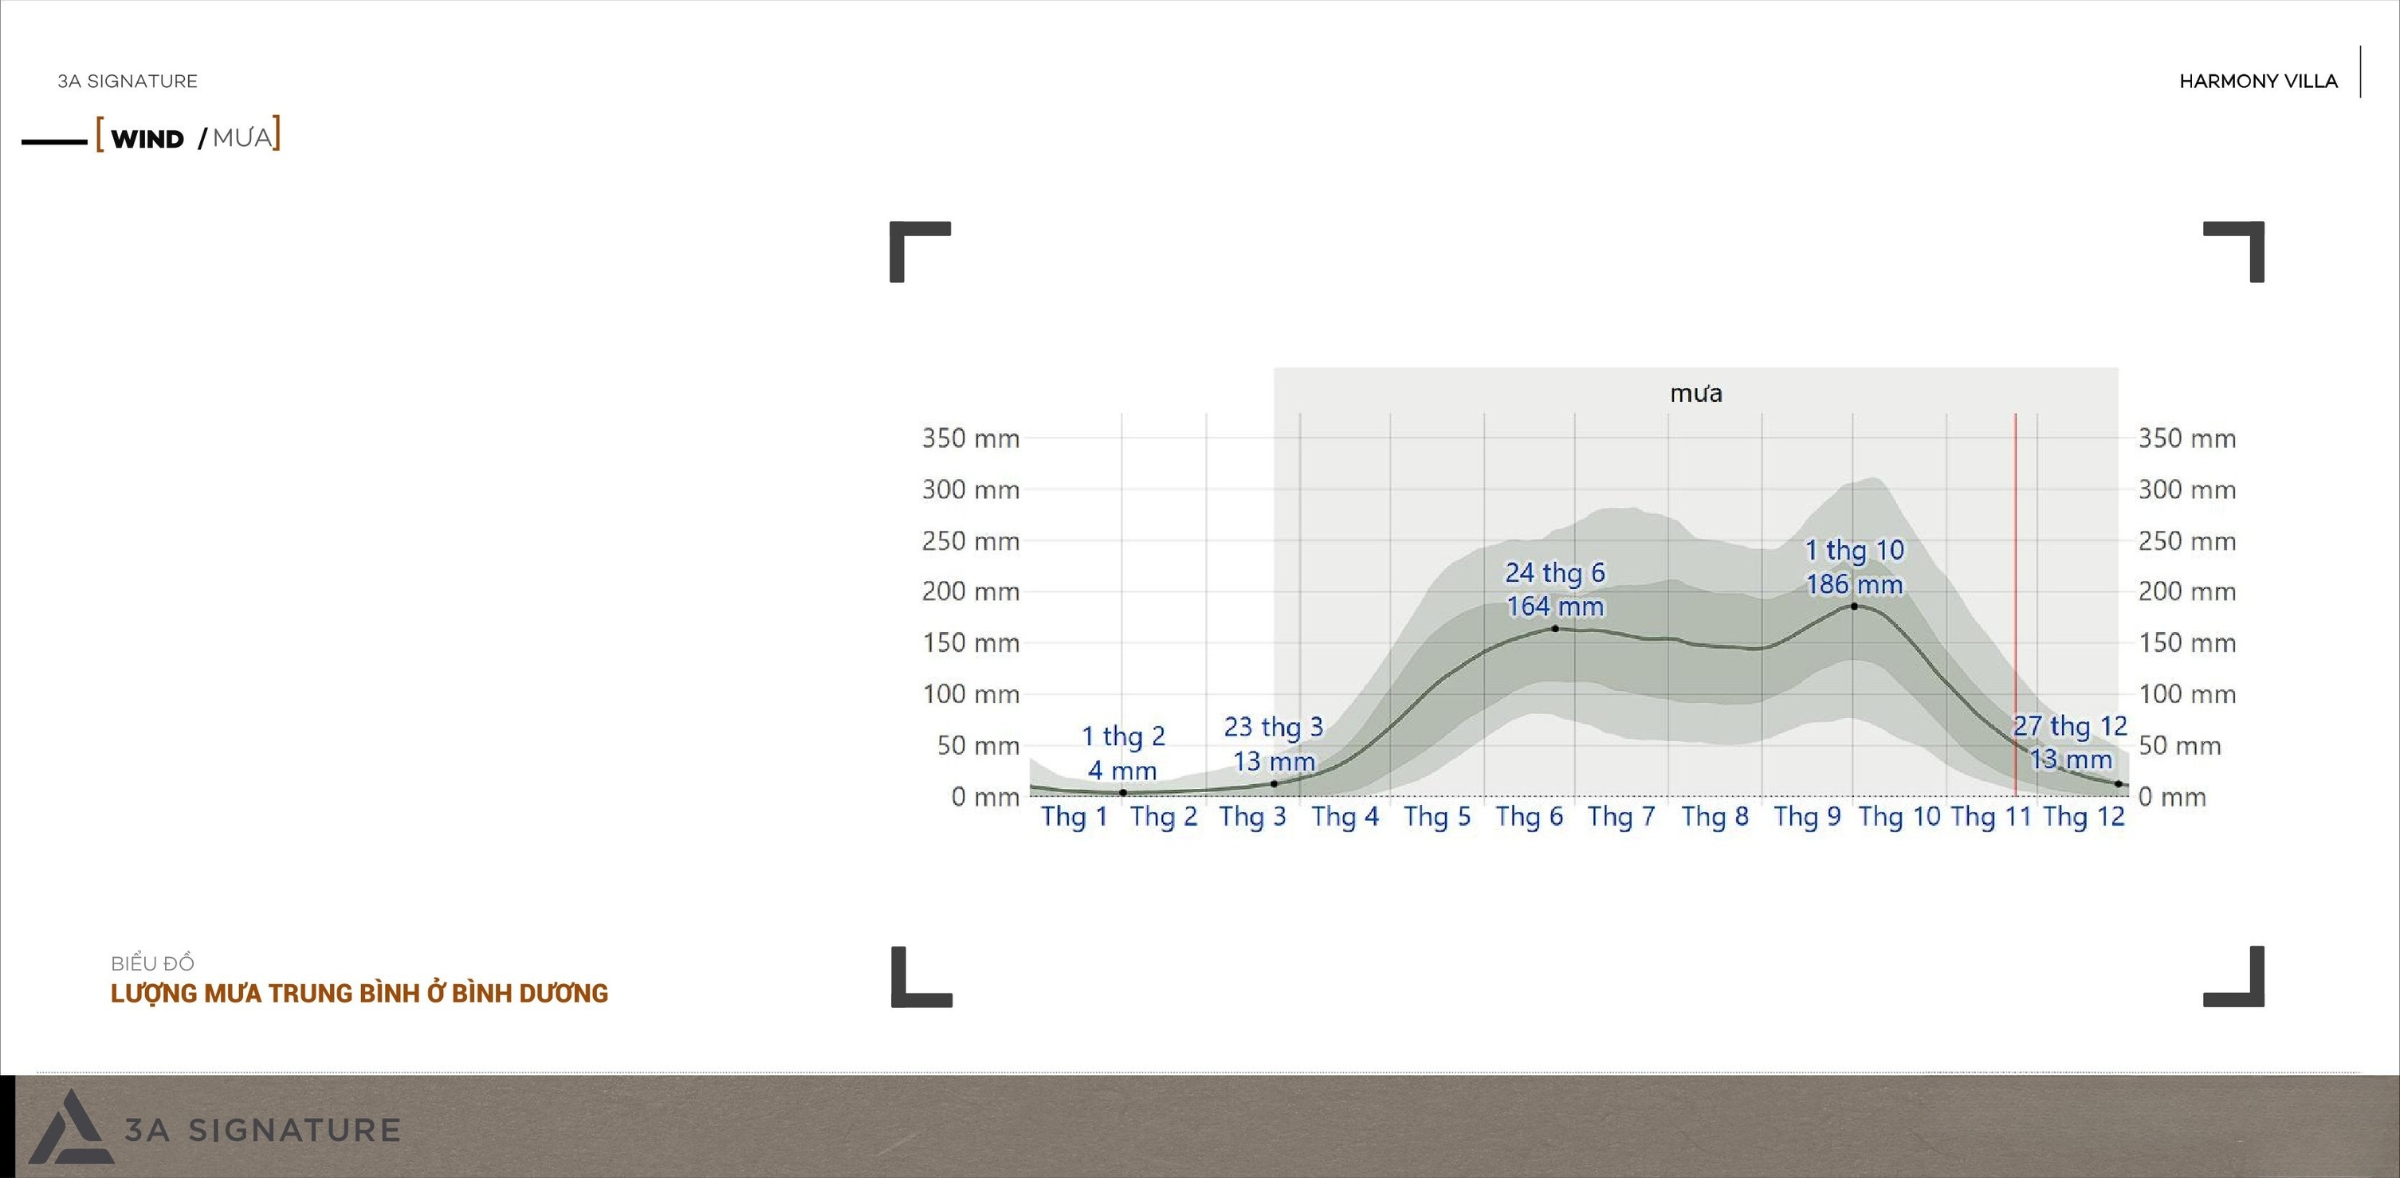Viewport: 2400px width, 1178px height.
Task: Click the 1 thg 10 186 mm peak point
Action: point(1854,606)
